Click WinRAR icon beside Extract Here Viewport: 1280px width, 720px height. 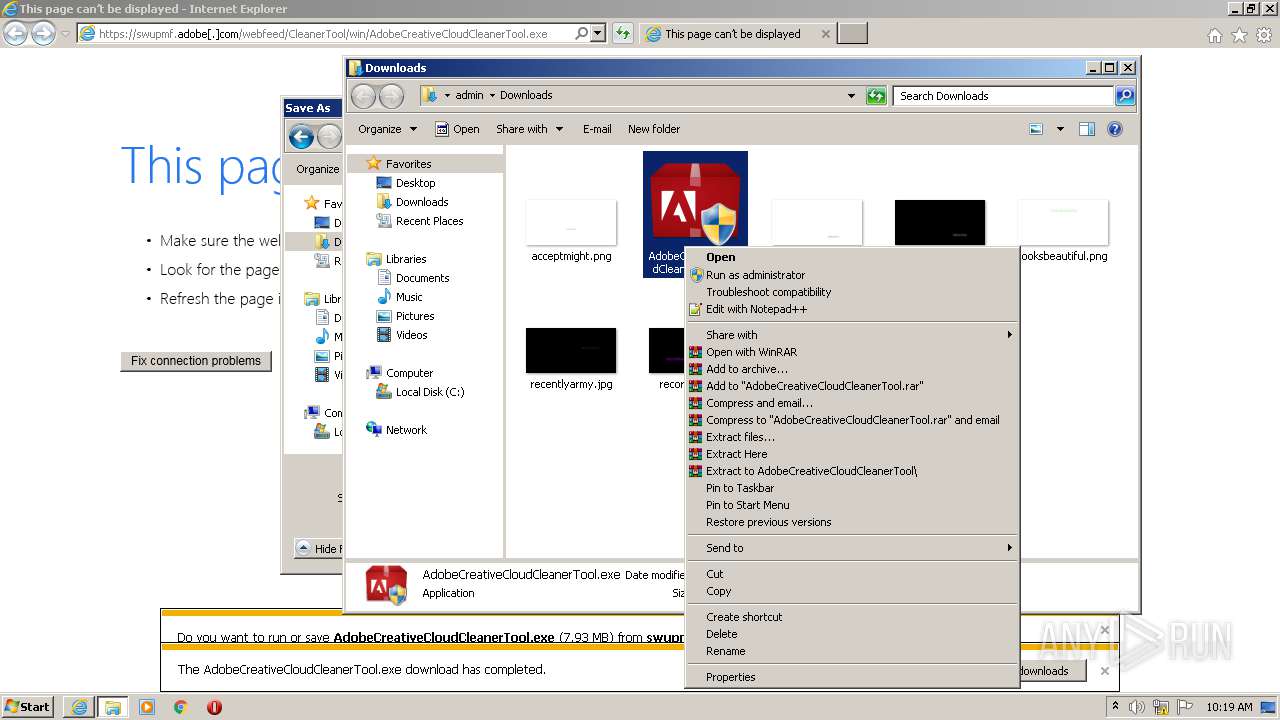[x=696, y=454]
